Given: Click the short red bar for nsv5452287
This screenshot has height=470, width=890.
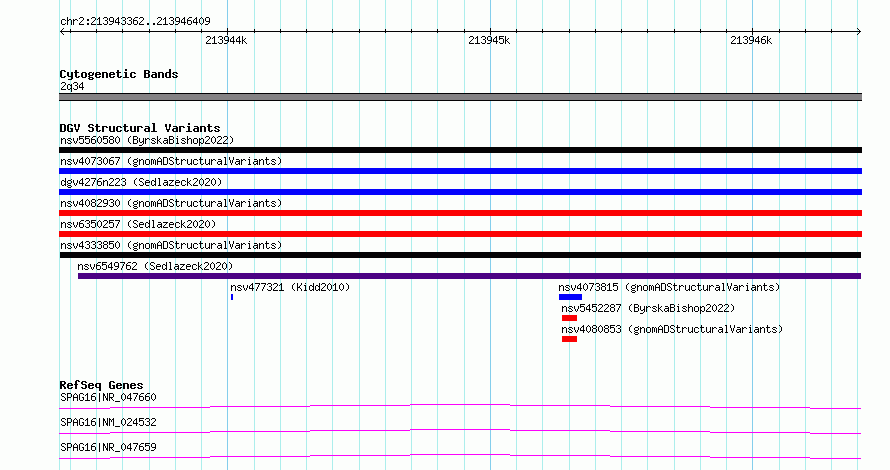Looking at the screenshot, I should (569, 318).
